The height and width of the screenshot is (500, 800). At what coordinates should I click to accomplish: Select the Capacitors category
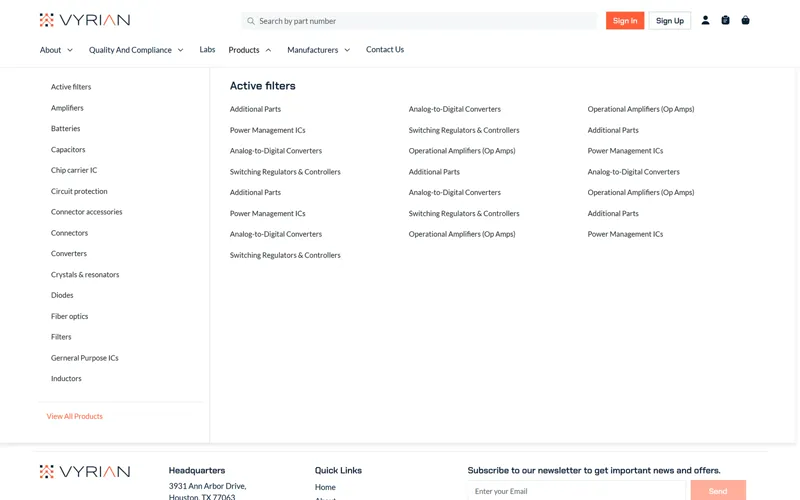68,149
